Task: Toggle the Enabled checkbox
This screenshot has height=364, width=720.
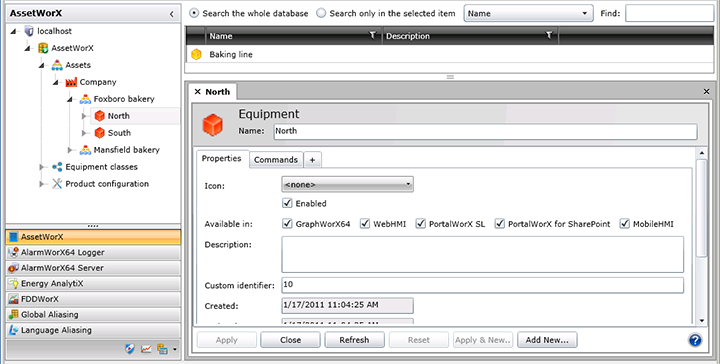Action: [x=287, y=203]
